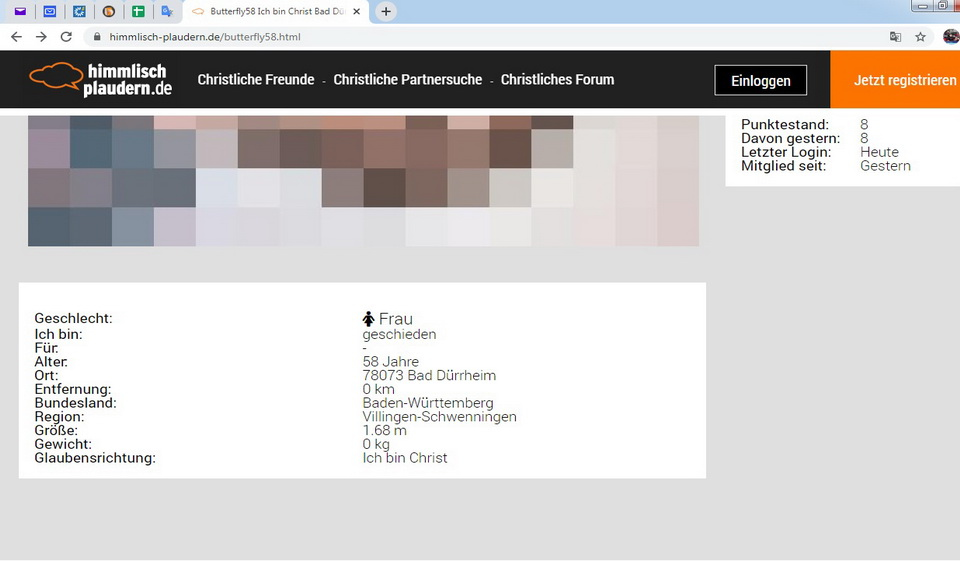Open Christliches Forum menu item
The height and width of the screenshot is (561, 960).
pyautogui.click(x=557, y=80)
